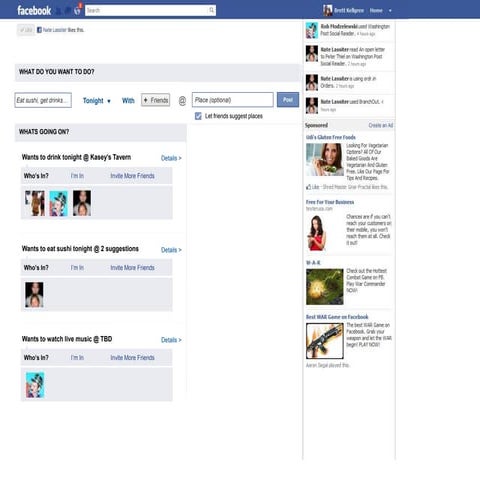This screenshot has width=480, height=480.
Task: Go to Home in top bar
Action: click(376, 11)
